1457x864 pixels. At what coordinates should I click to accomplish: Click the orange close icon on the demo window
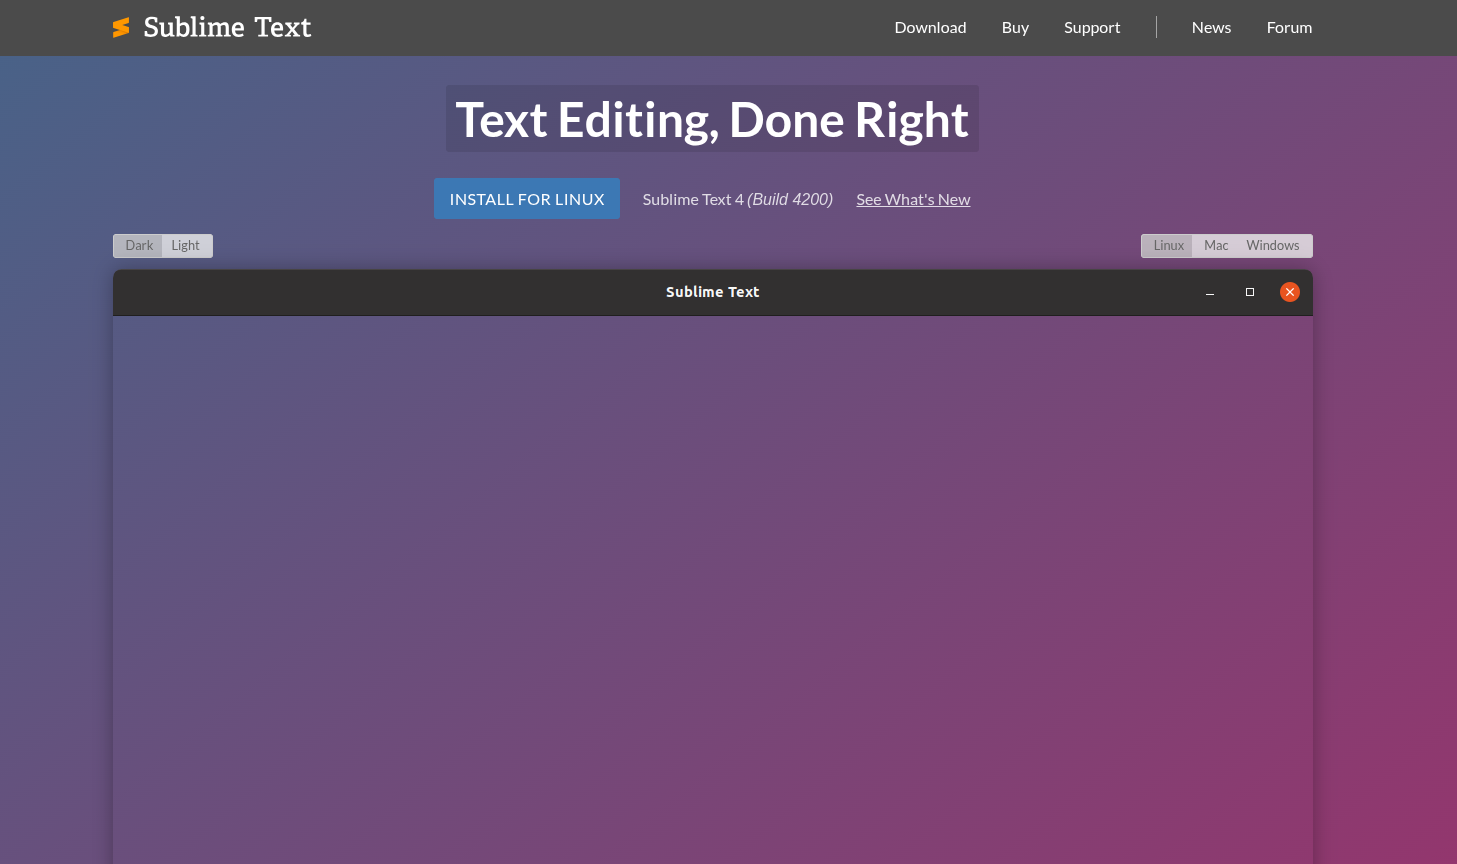[x=1289, y=292]
